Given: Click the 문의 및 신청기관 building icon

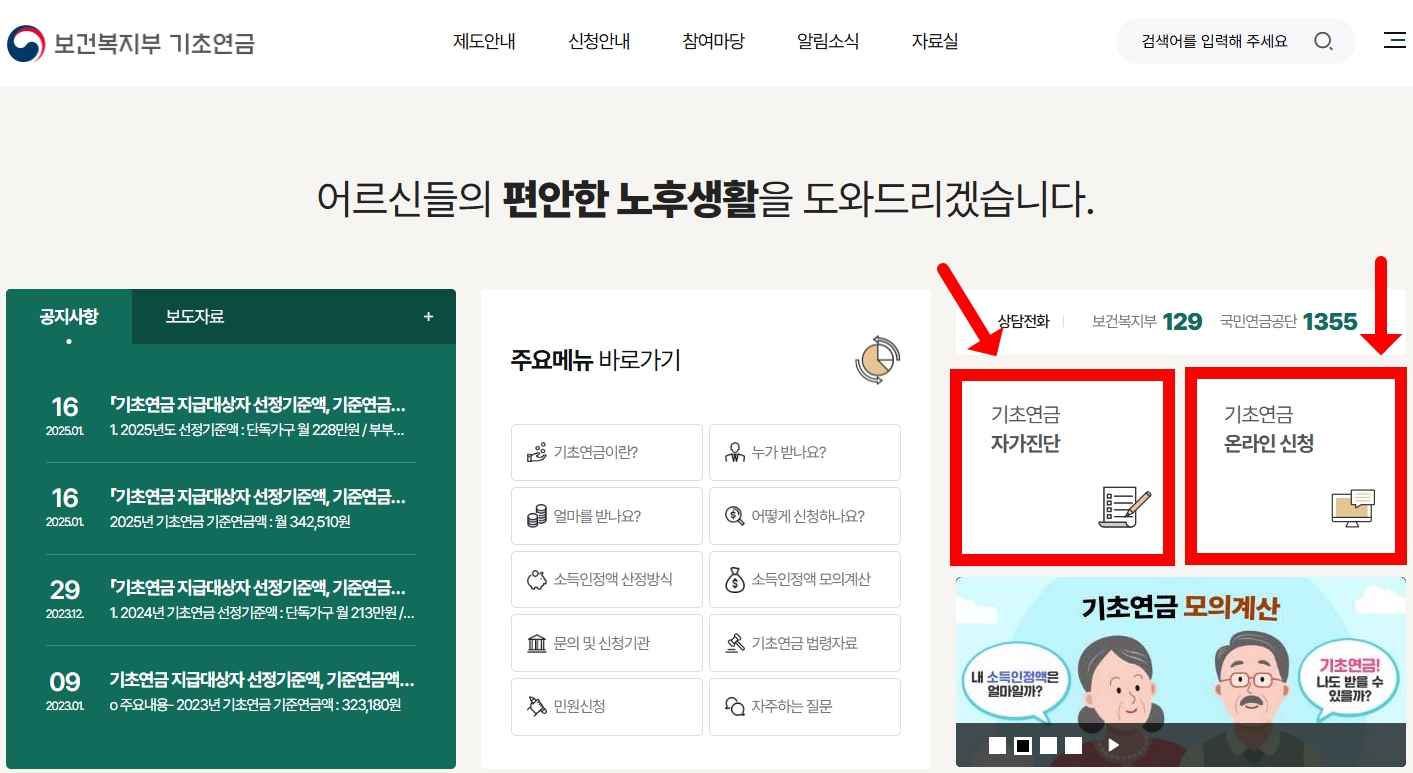Looking at the screenshot, I should tap(536, 643).
